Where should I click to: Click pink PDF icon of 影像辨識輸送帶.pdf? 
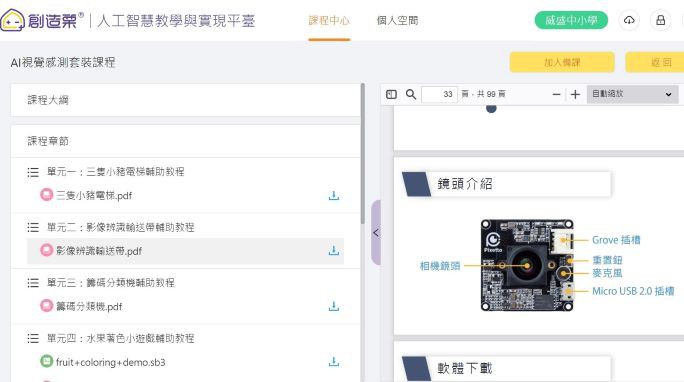tap(47, 250)
